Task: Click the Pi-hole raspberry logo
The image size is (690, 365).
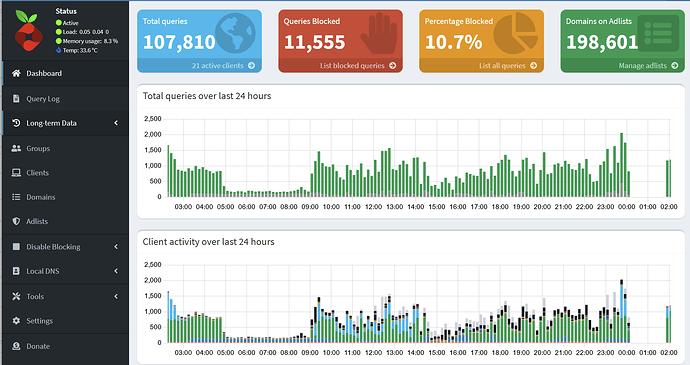Action: 28,31
